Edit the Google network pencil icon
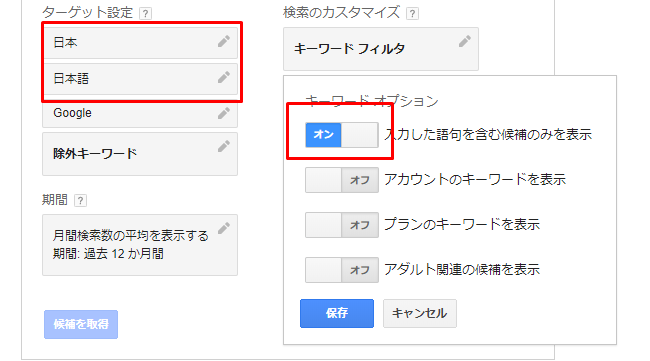Screen dimensions: 650x361 (224, 113)
